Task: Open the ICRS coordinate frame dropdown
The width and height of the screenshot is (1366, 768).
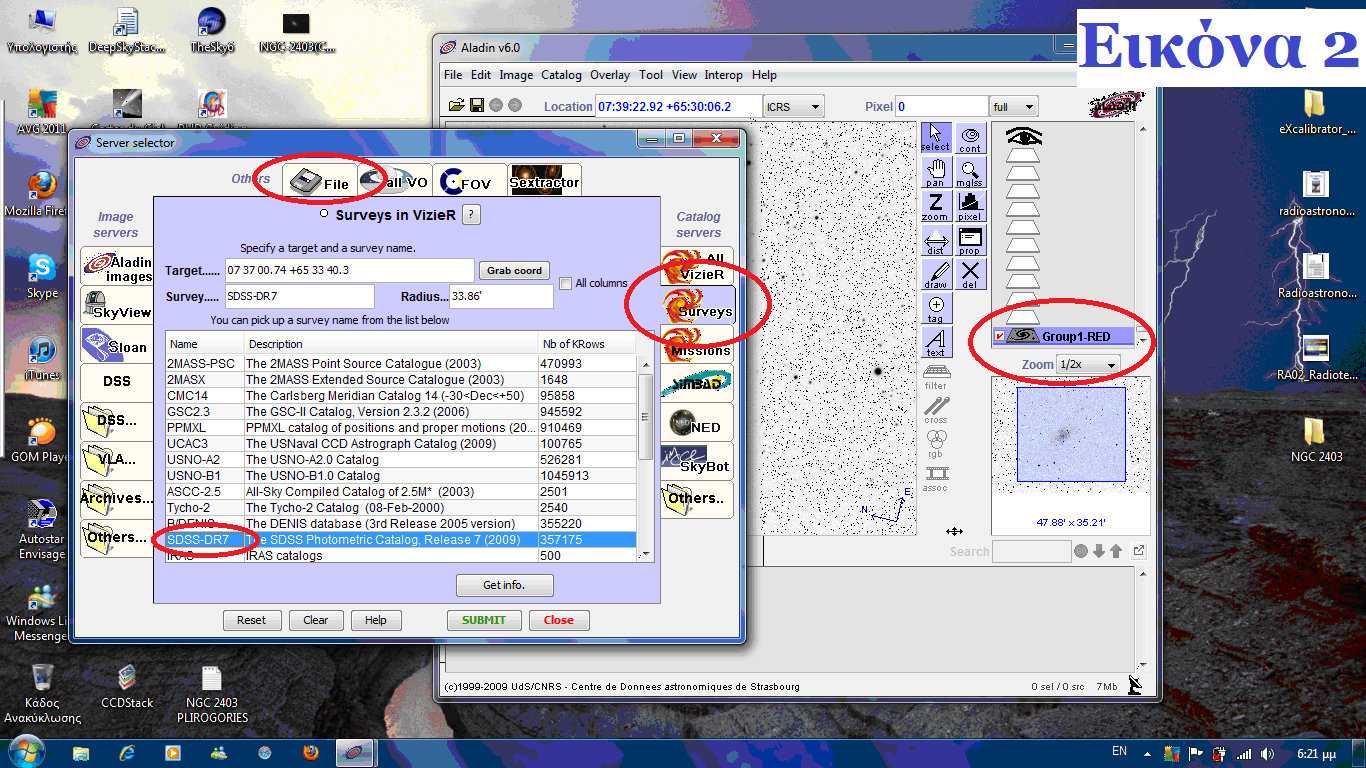Action: [x=793, y=106]
